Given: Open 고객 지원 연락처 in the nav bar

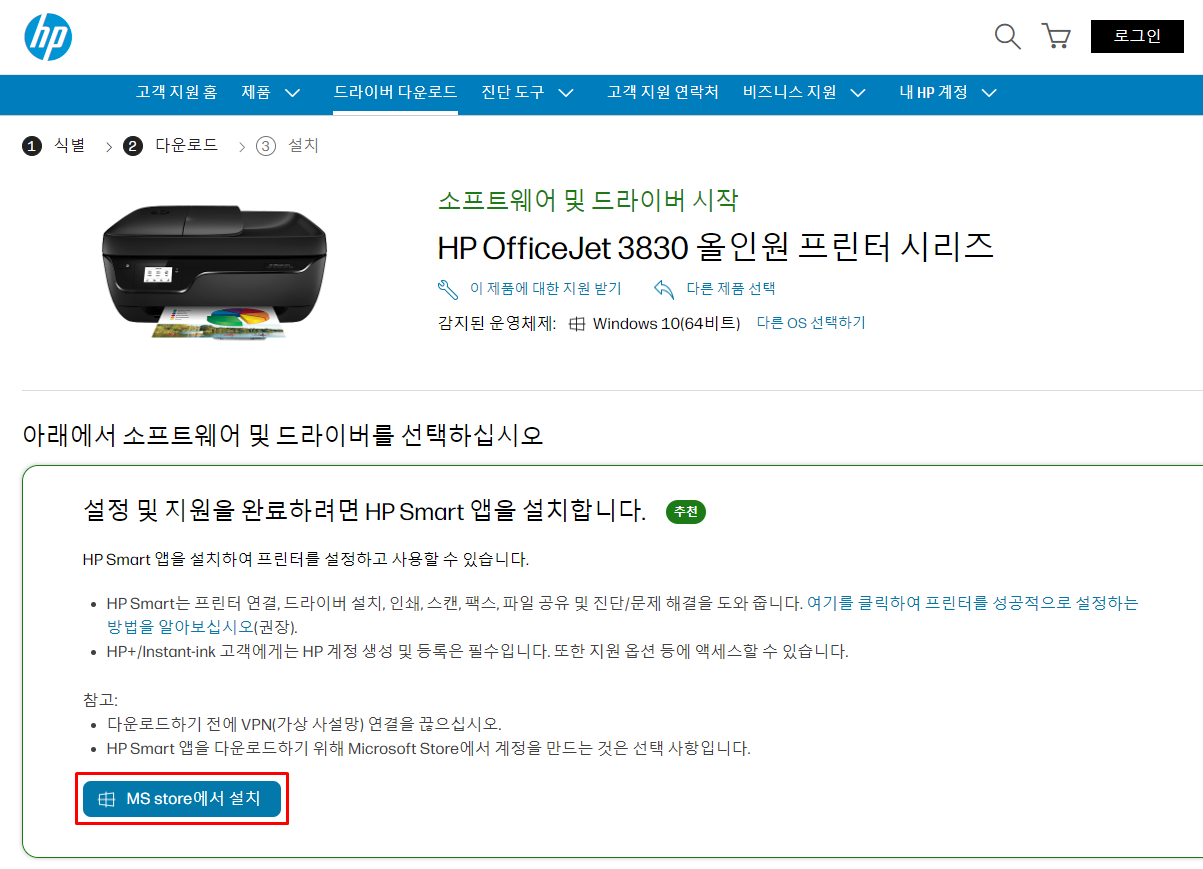Looking at the screenshot, I should point(663,92).
